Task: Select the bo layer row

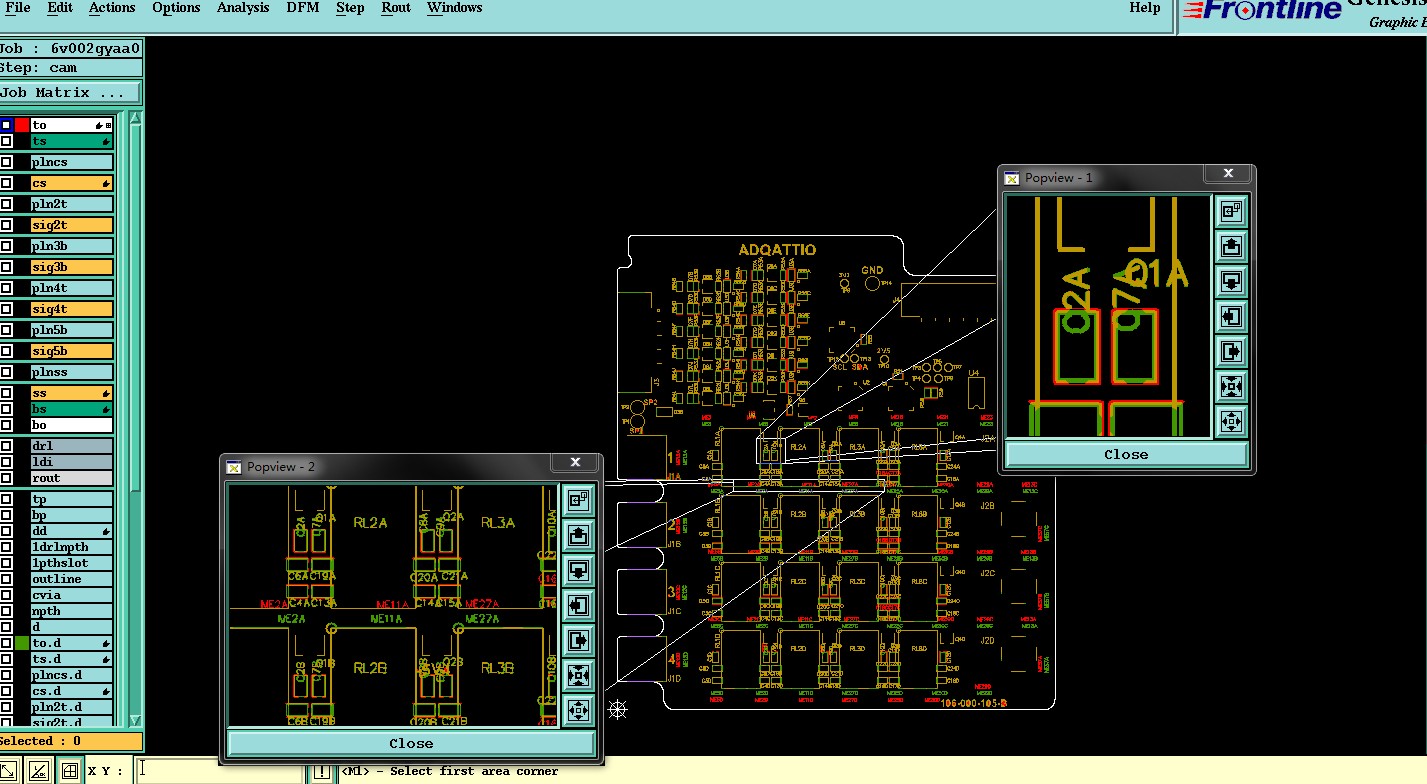Action: point(71,426)
